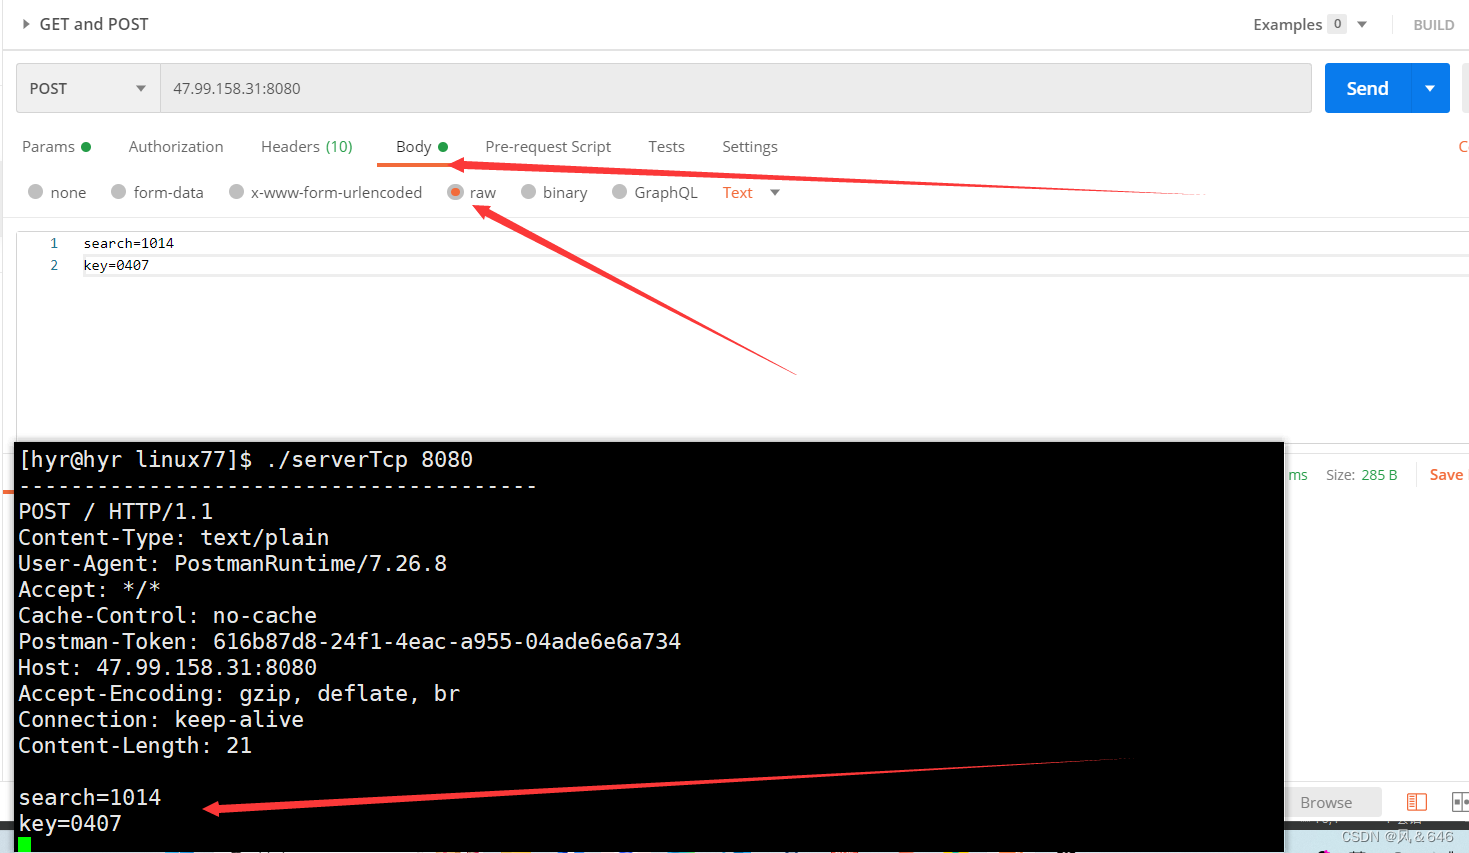1469x853 pixels.
Task: Click the POST / HTTP/1.1 line in terminal
Action: (x=116, y=512)
